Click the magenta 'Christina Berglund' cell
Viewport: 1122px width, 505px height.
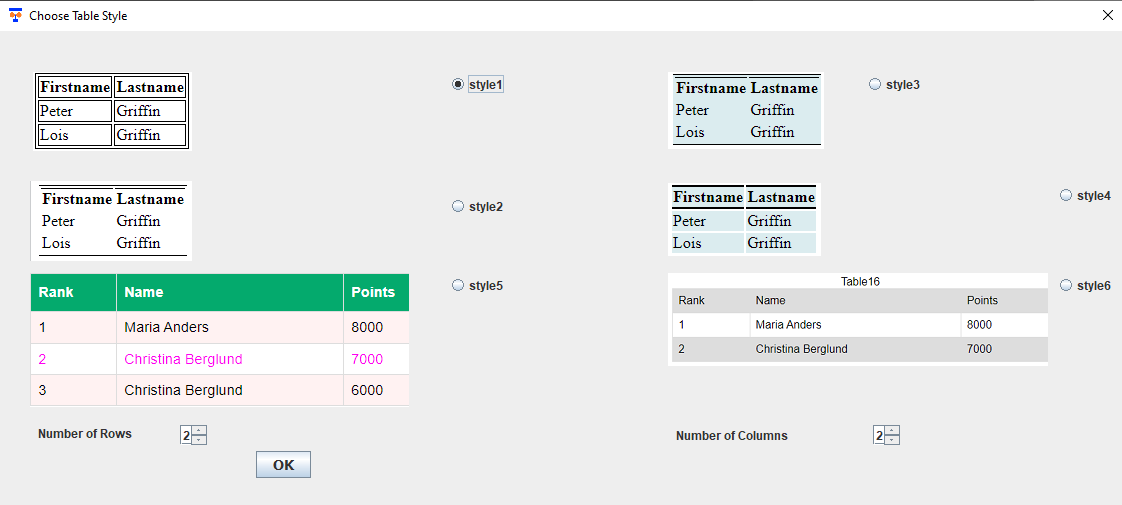[x=230, y=359]
